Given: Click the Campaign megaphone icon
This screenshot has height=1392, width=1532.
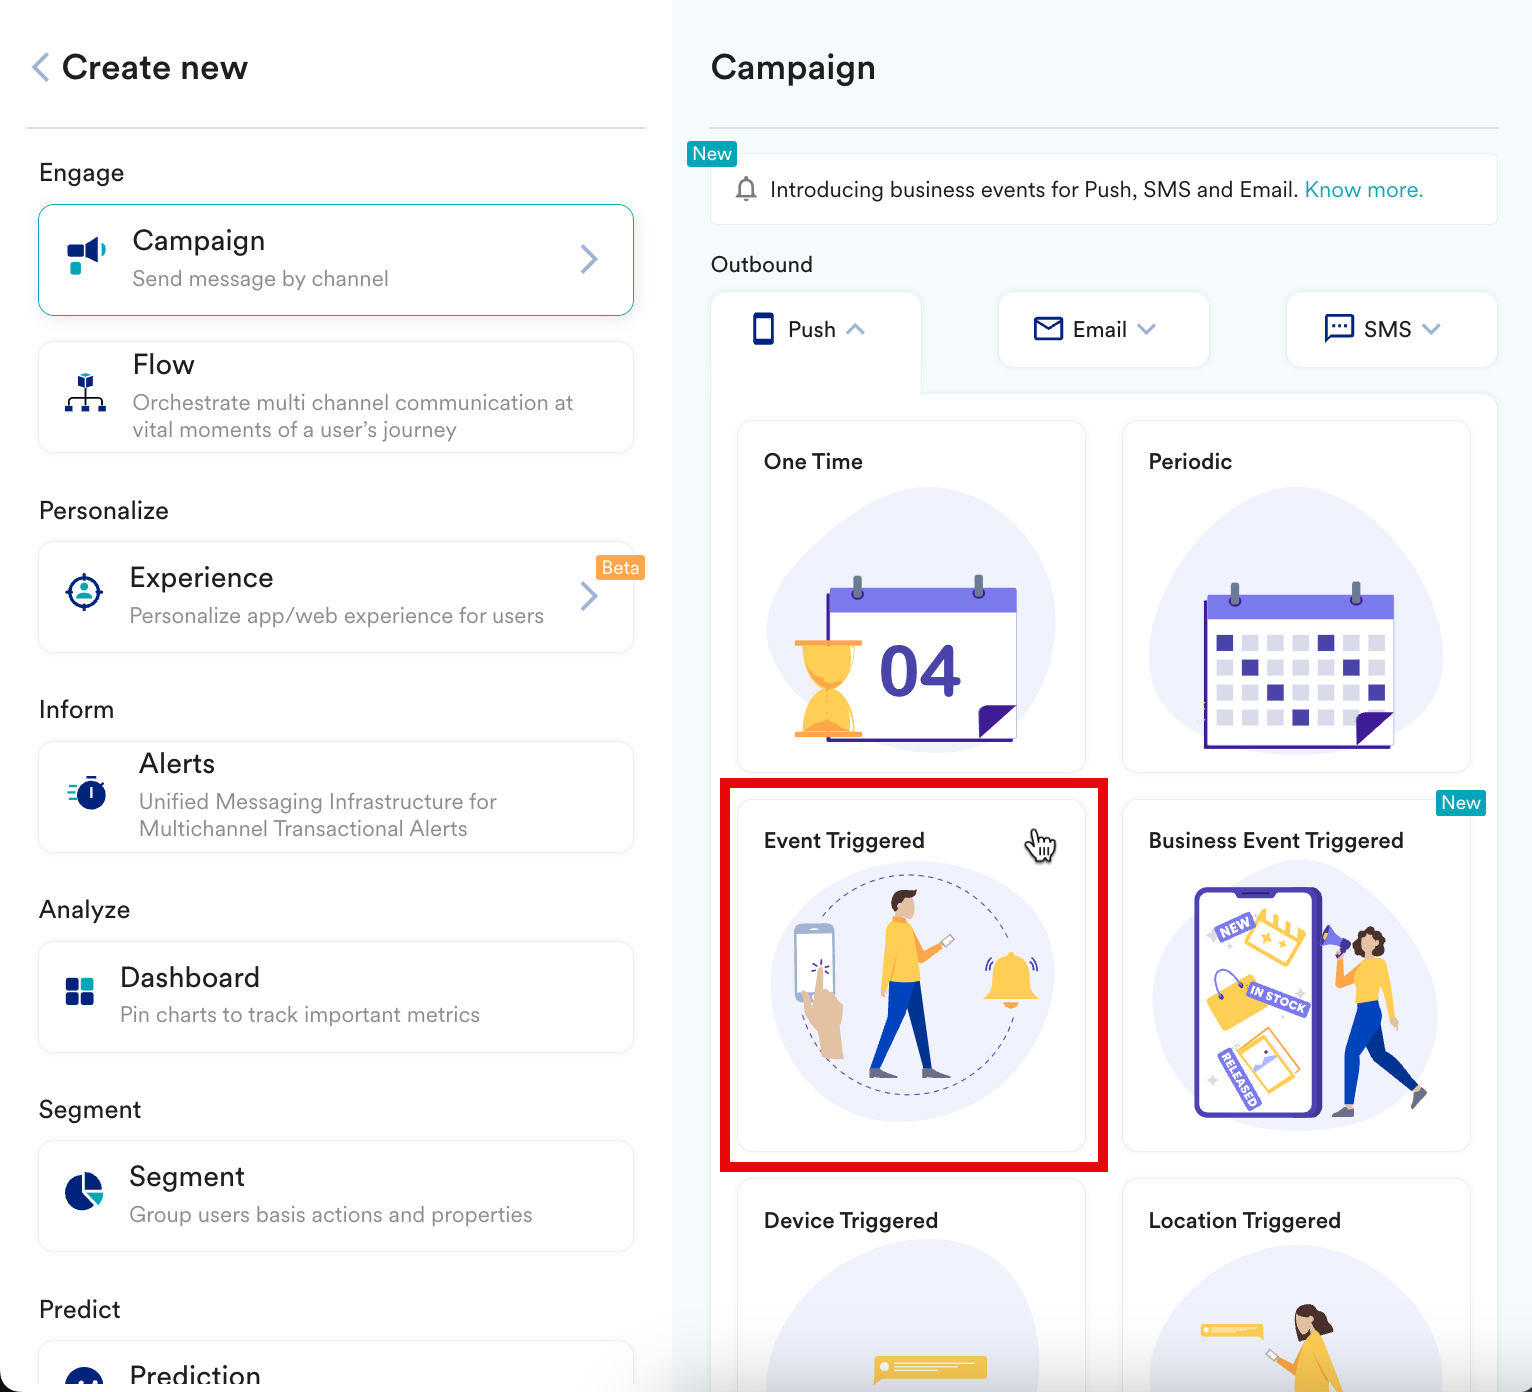Looking at the screenshot, I should coord(86,256).
